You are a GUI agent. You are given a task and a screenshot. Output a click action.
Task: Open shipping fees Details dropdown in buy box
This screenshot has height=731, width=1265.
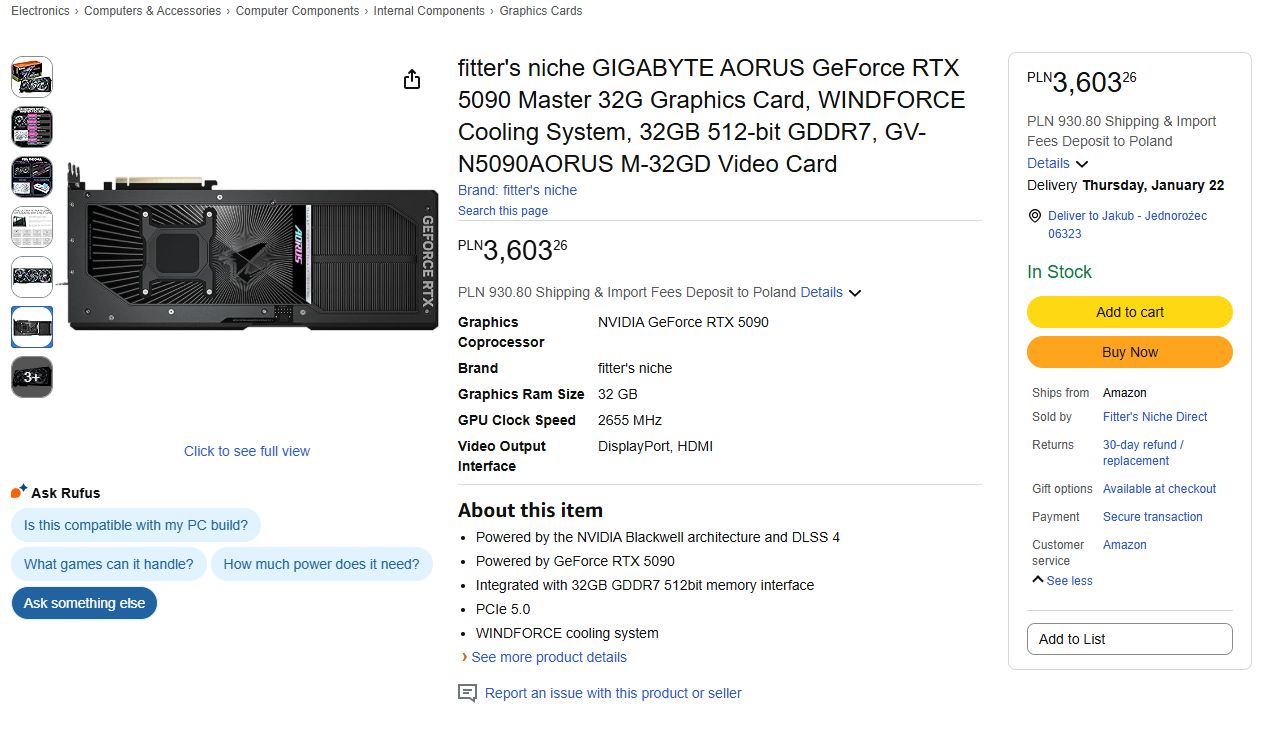[821, 292]
